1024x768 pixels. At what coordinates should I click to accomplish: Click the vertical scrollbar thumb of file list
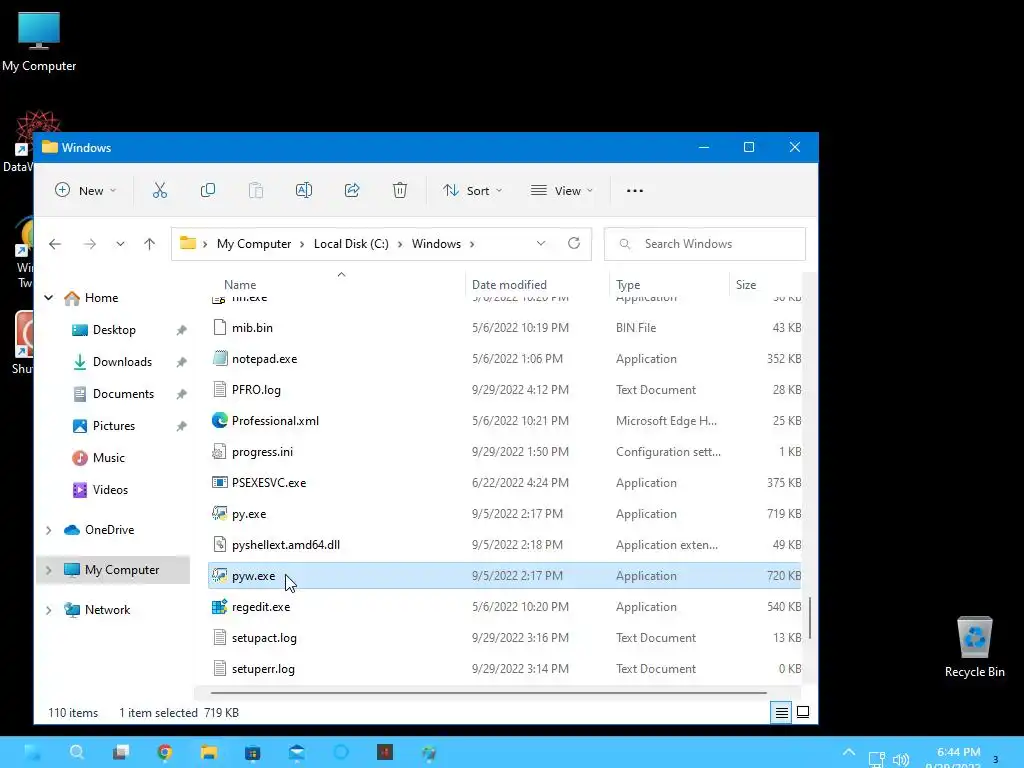point(810,618)
